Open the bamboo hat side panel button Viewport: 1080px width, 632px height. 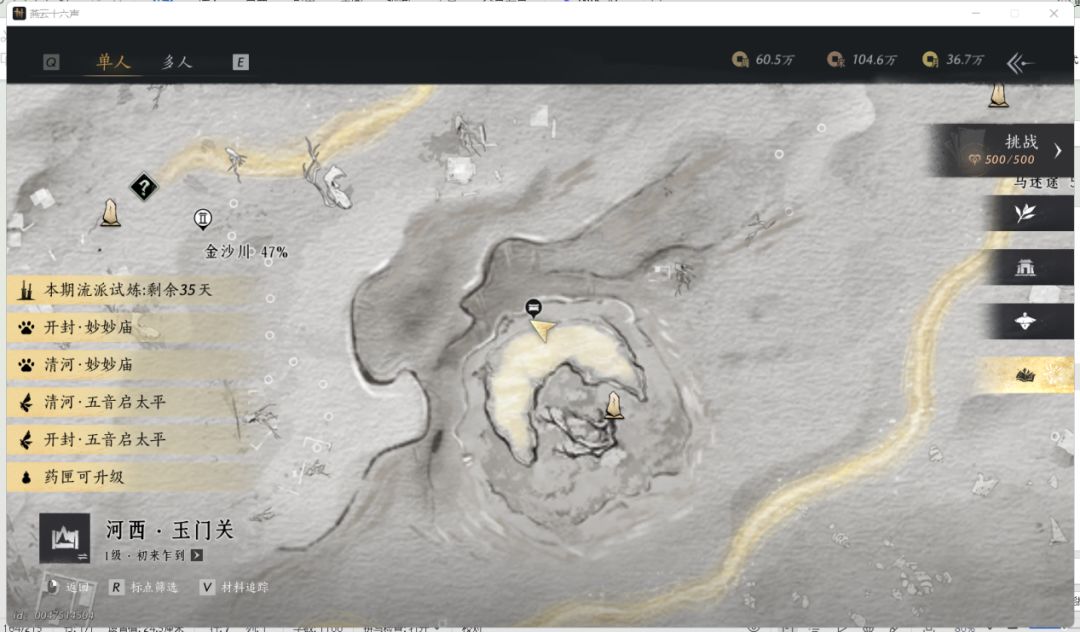coord(1025,321)
